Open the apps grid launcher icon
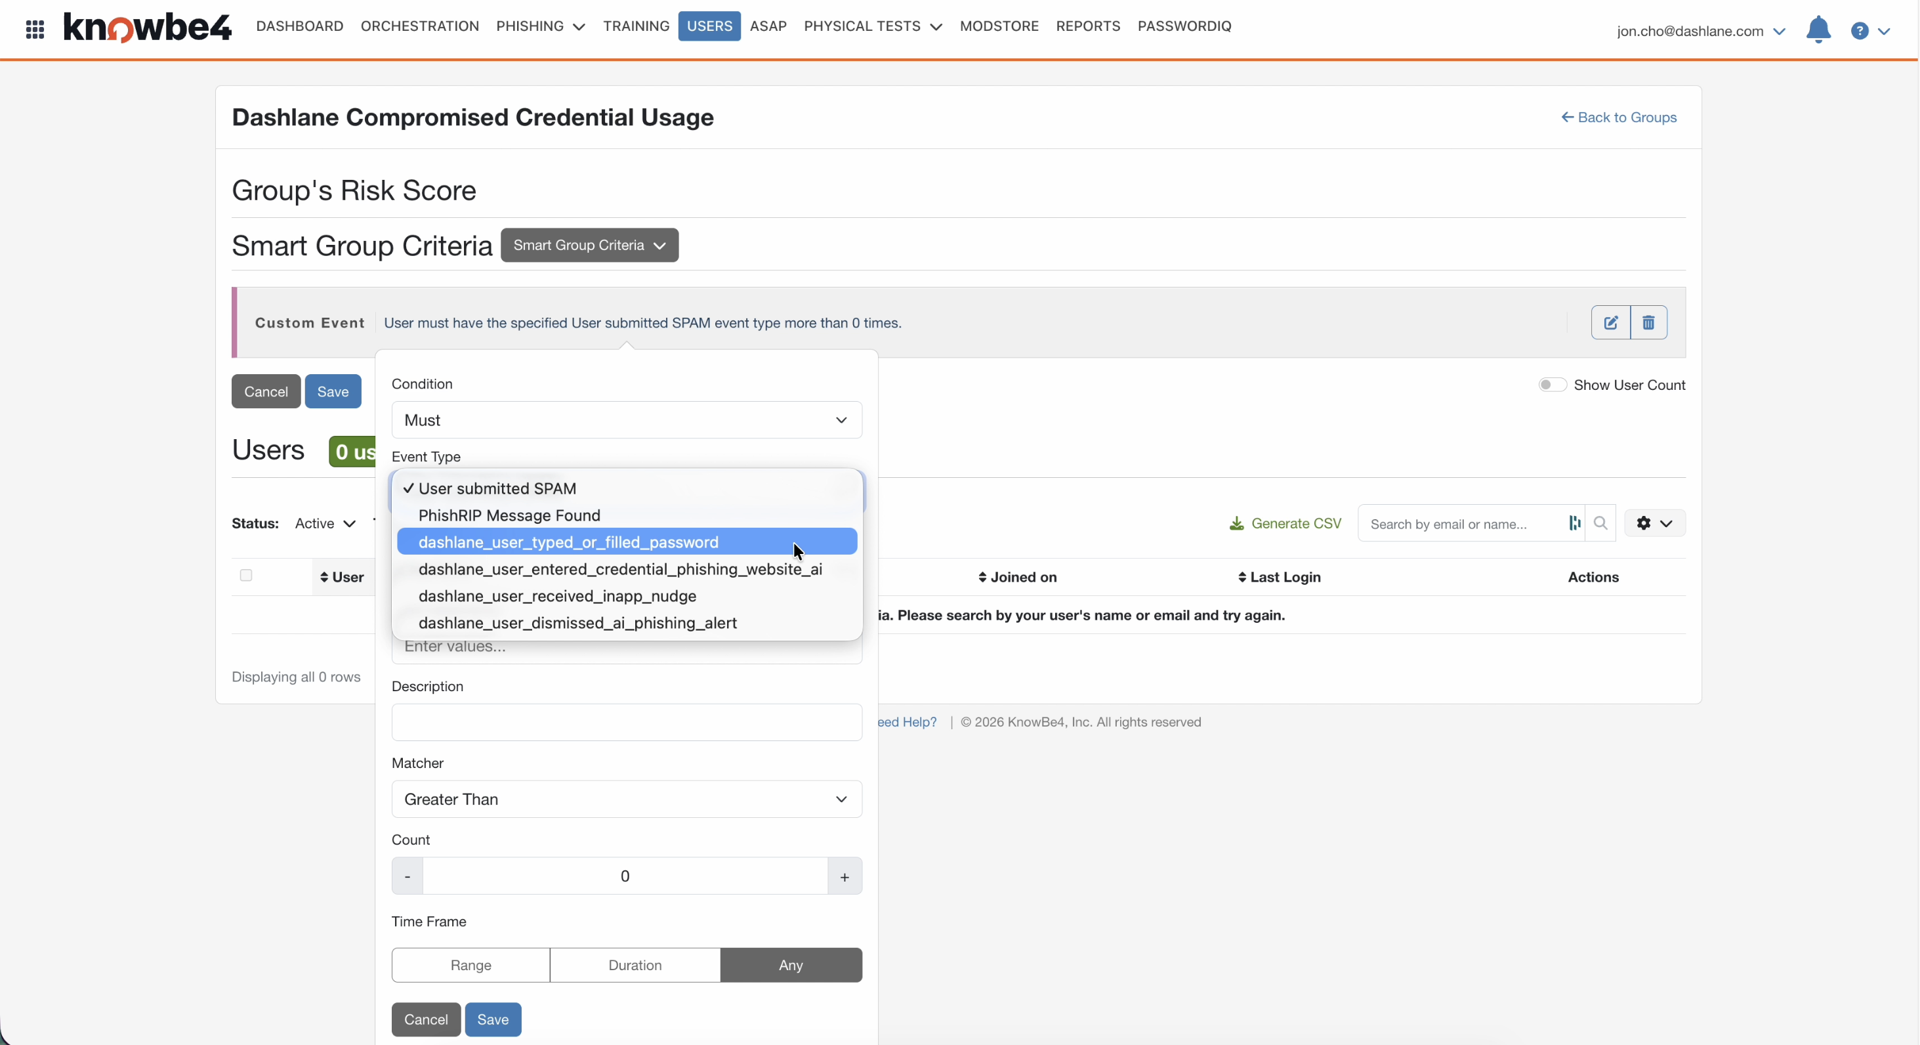 tap(35, 29)
